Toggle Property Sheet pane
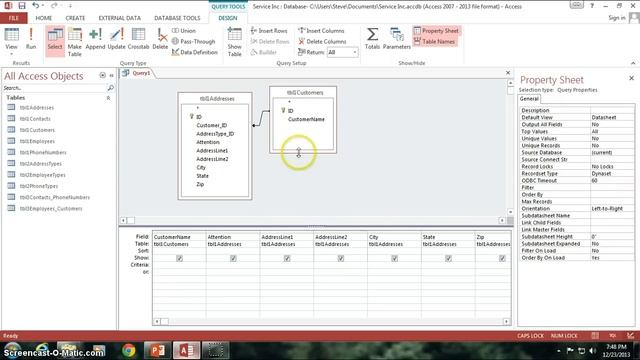This screenshot has height=360, width=640. click(436, 31)
